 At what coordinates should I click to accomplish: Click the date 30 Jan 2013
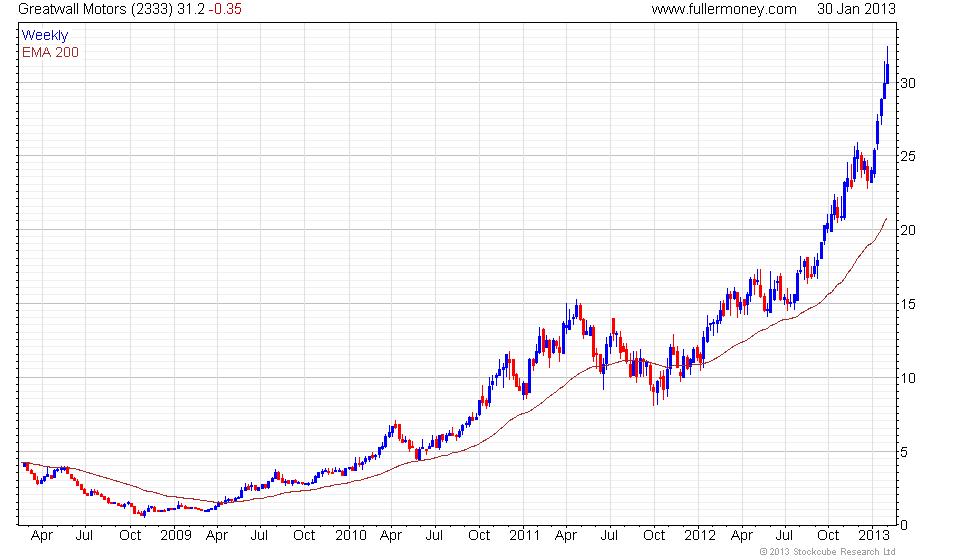point(856,9)
